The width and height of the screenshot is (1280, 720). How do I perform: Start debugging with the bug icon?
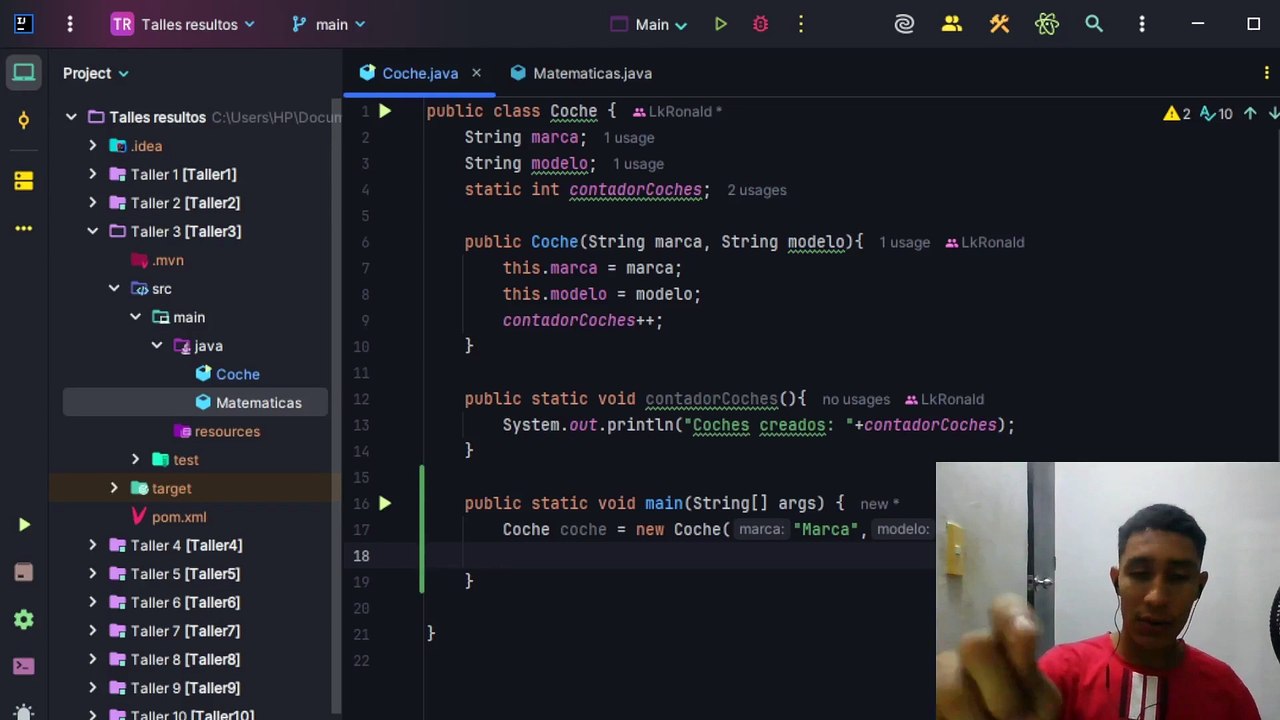tap(760, 24)
